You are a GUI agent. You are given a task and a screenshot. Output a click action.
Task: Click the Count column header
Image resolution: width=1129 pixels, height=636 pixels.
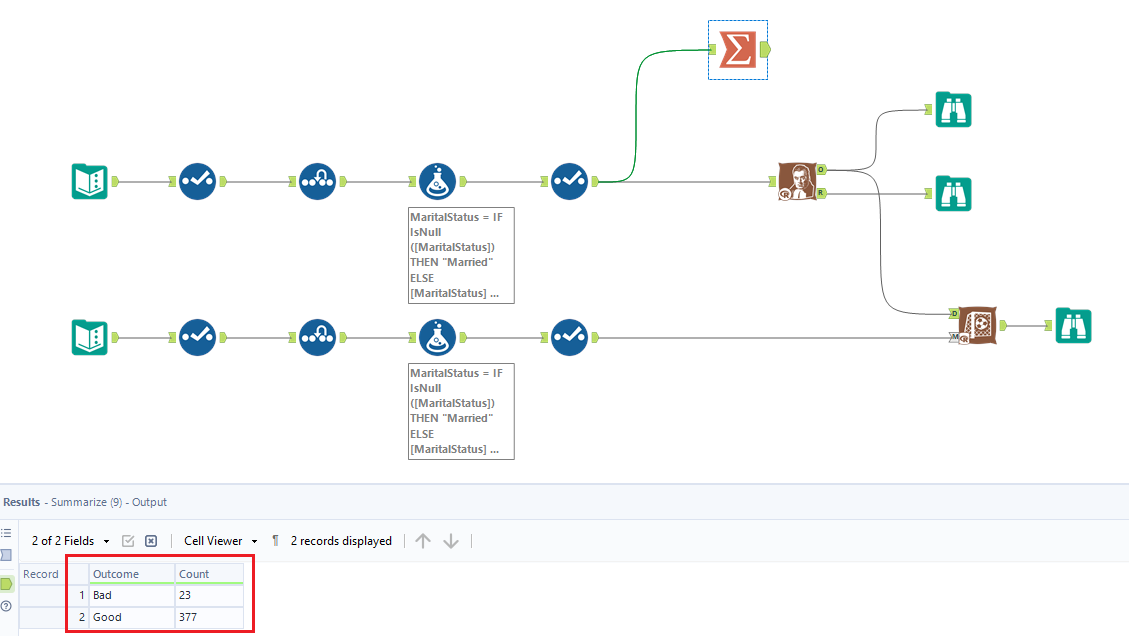(x=194, y=573)
